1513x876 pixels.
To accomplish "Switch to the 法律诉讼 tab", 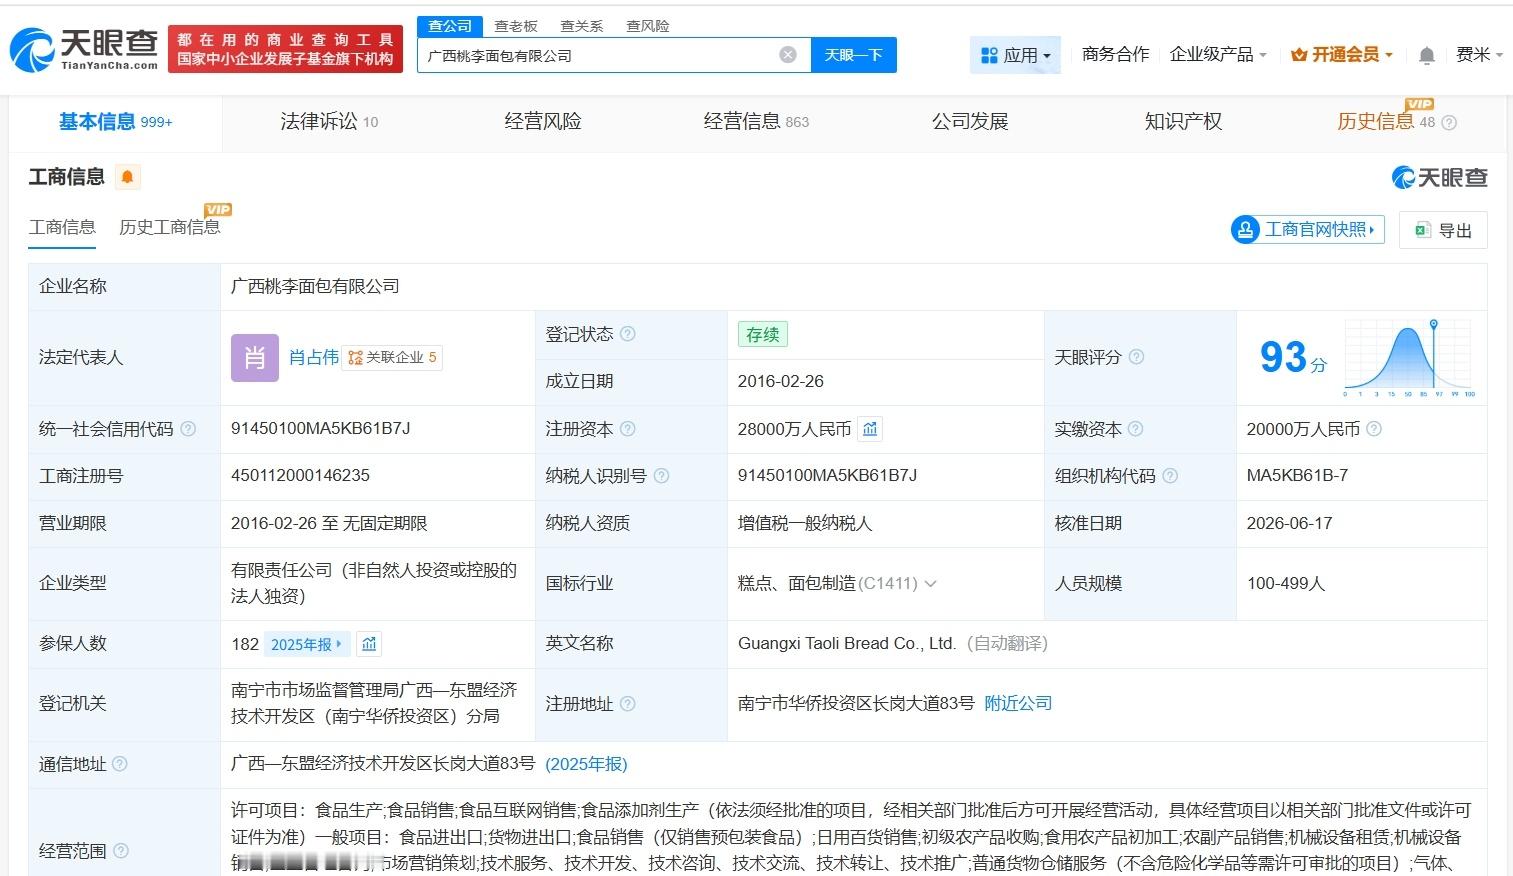I will 329,122.
